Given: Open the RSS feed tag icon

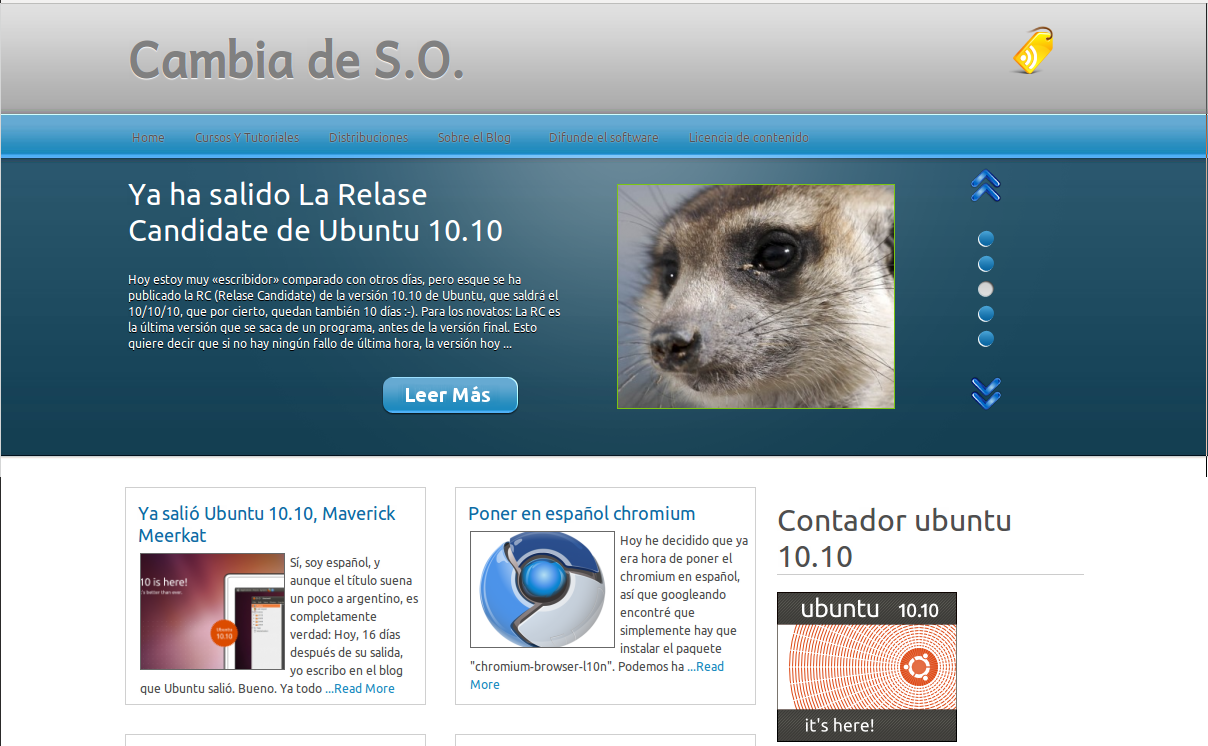Looking at the screenshot, I should point(1033,51).
